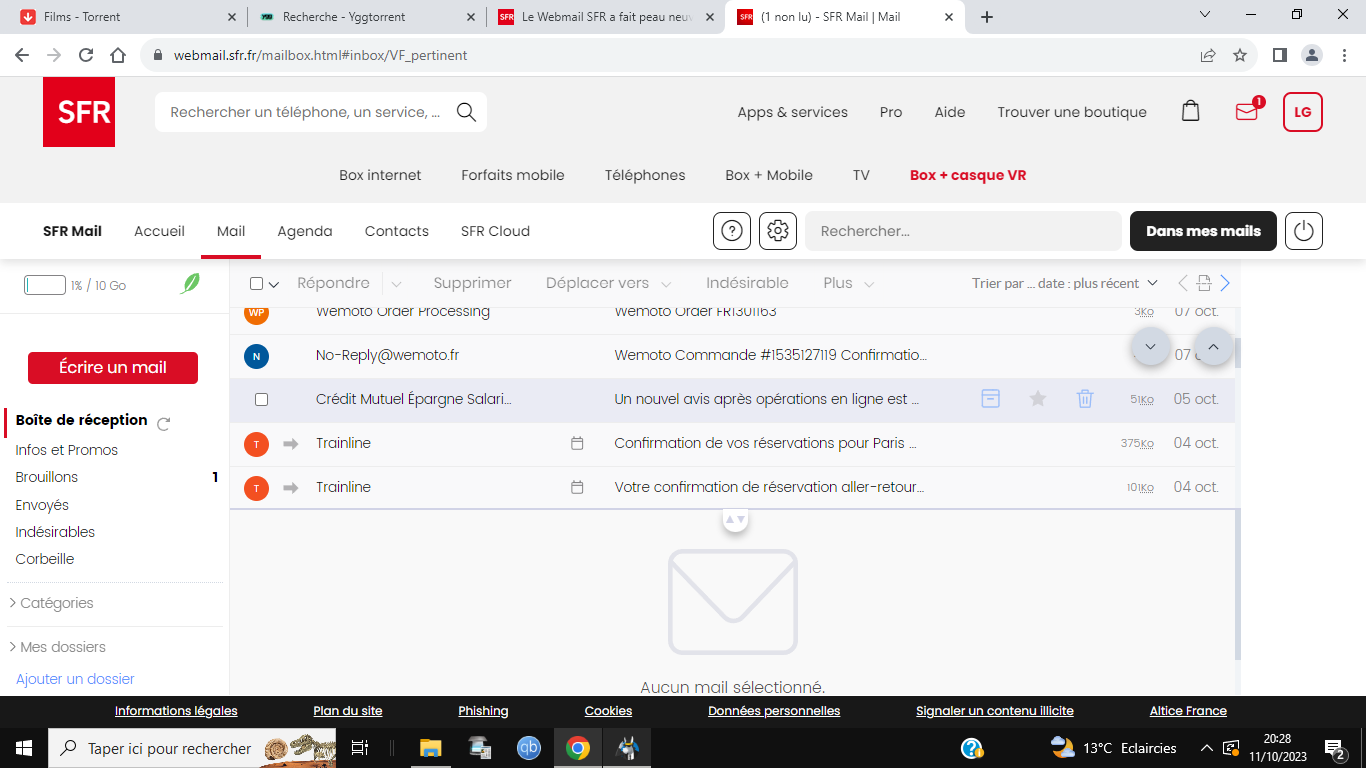
Task: Refresh the Boîte de réception folder
Action: (x=164, y=423)
